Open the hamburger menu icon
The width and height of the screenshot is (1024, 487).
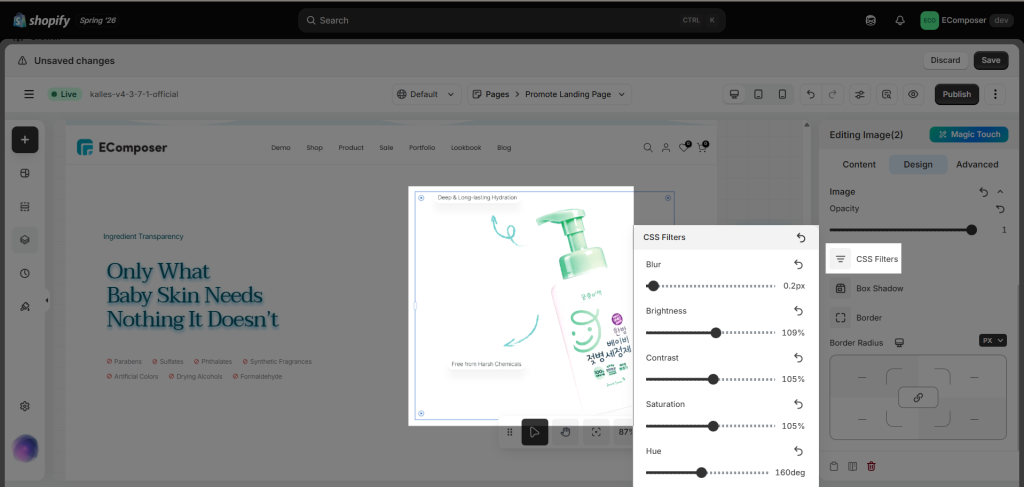pos(29,94)
